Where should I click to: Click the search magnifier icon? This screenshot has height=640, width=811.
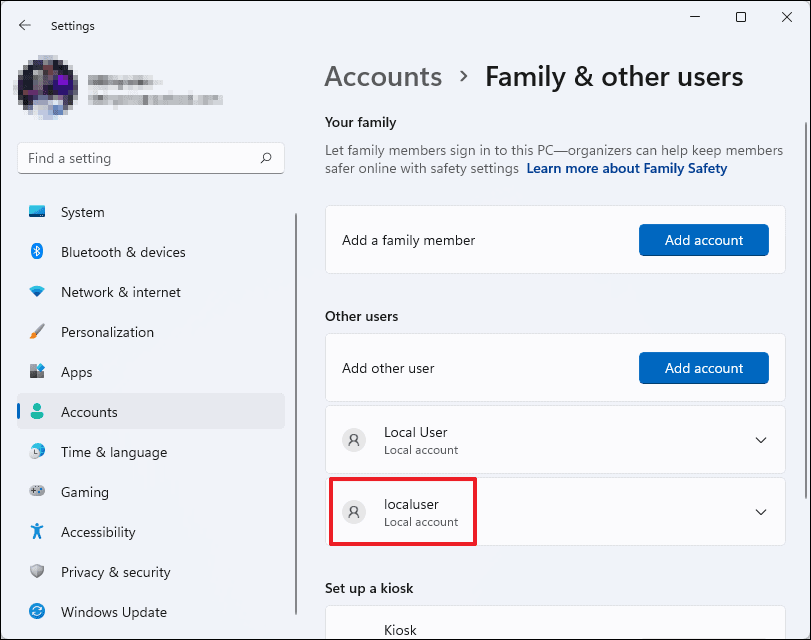266,158
